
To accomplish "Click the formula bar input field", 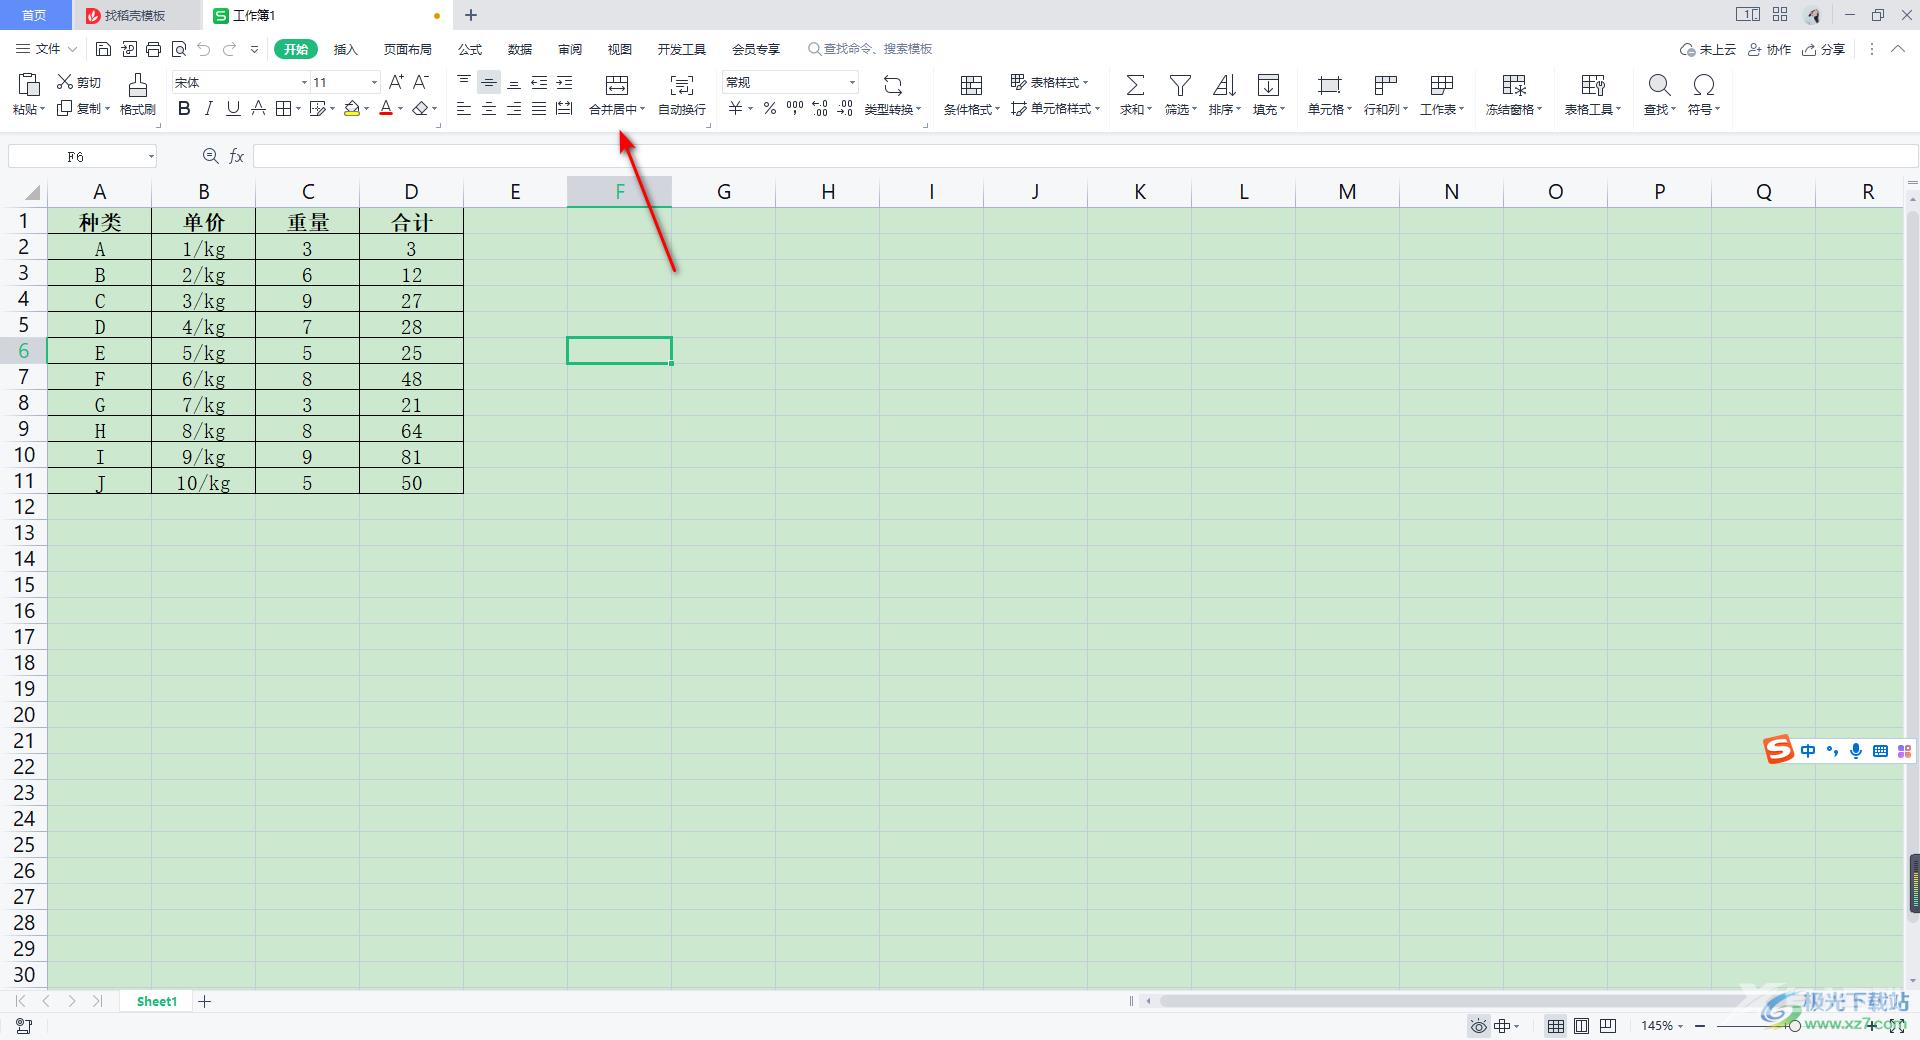I will point(1085,156).
